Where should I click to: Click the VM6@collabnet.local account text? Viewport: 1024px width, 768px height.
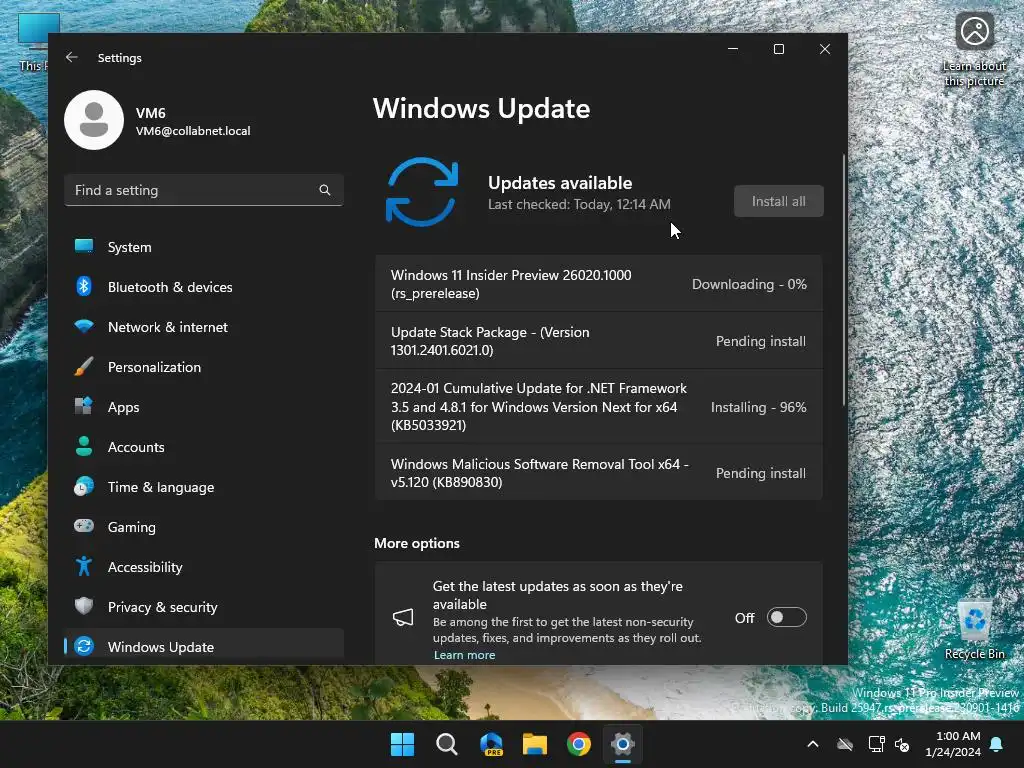tap(193, 131)
